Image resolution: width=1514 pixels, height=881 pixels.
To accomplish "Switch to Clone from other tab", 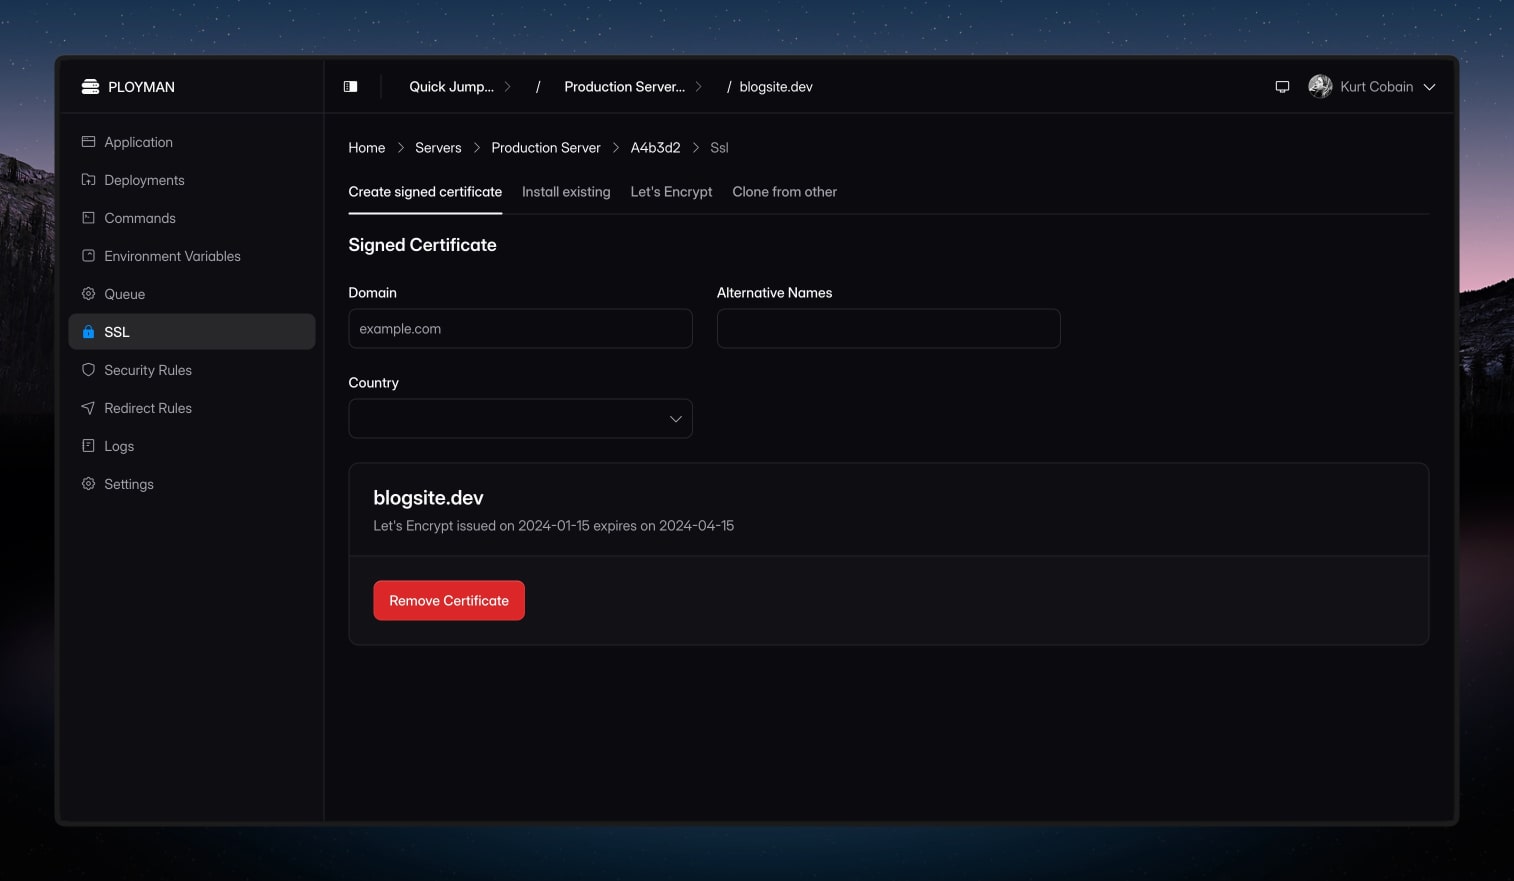I will [785, 192].
